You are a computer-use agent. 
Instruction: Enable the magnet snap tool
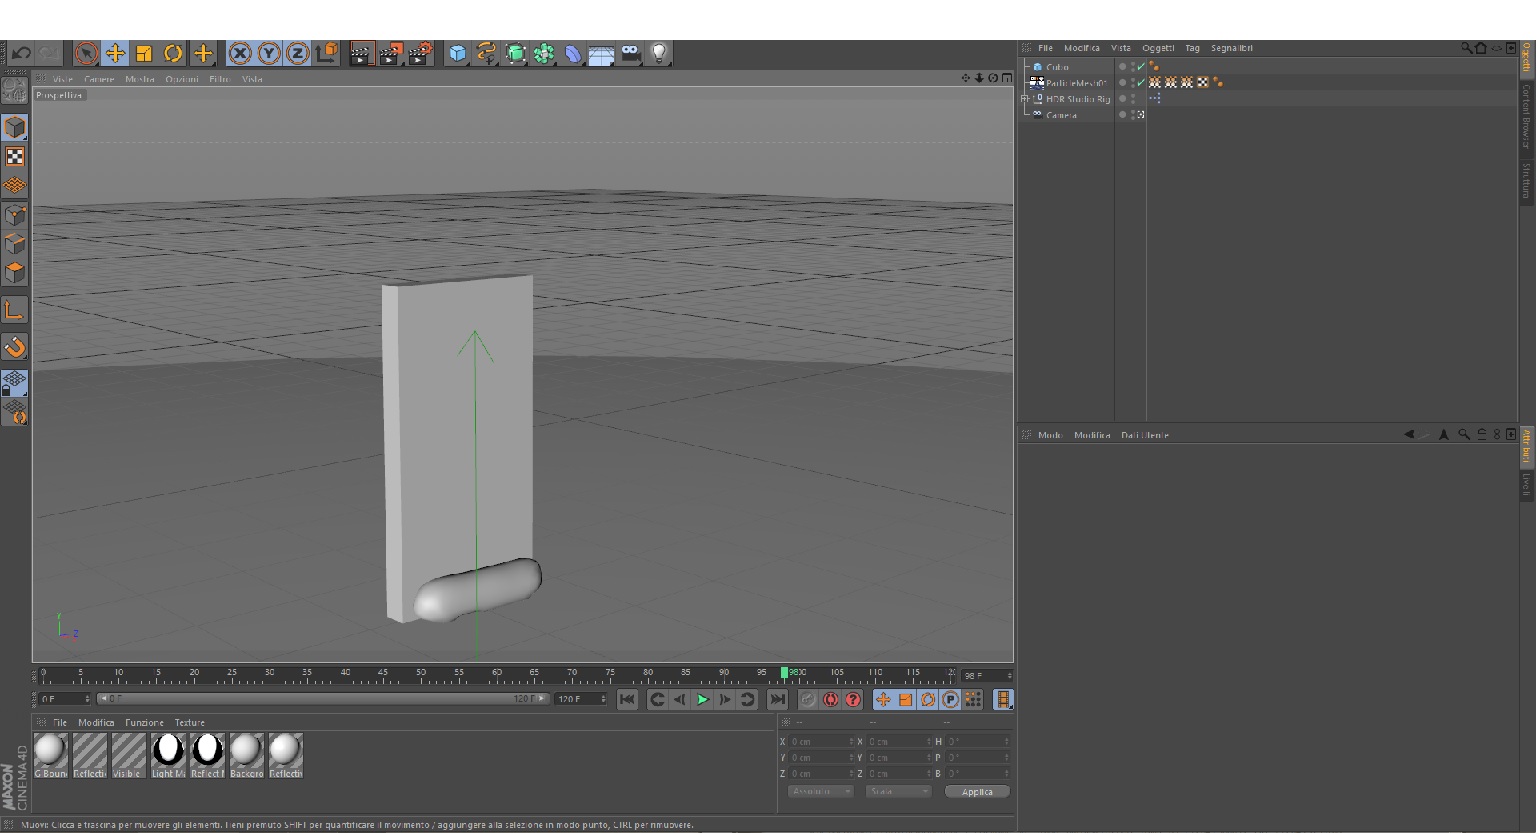coord(15,347)
